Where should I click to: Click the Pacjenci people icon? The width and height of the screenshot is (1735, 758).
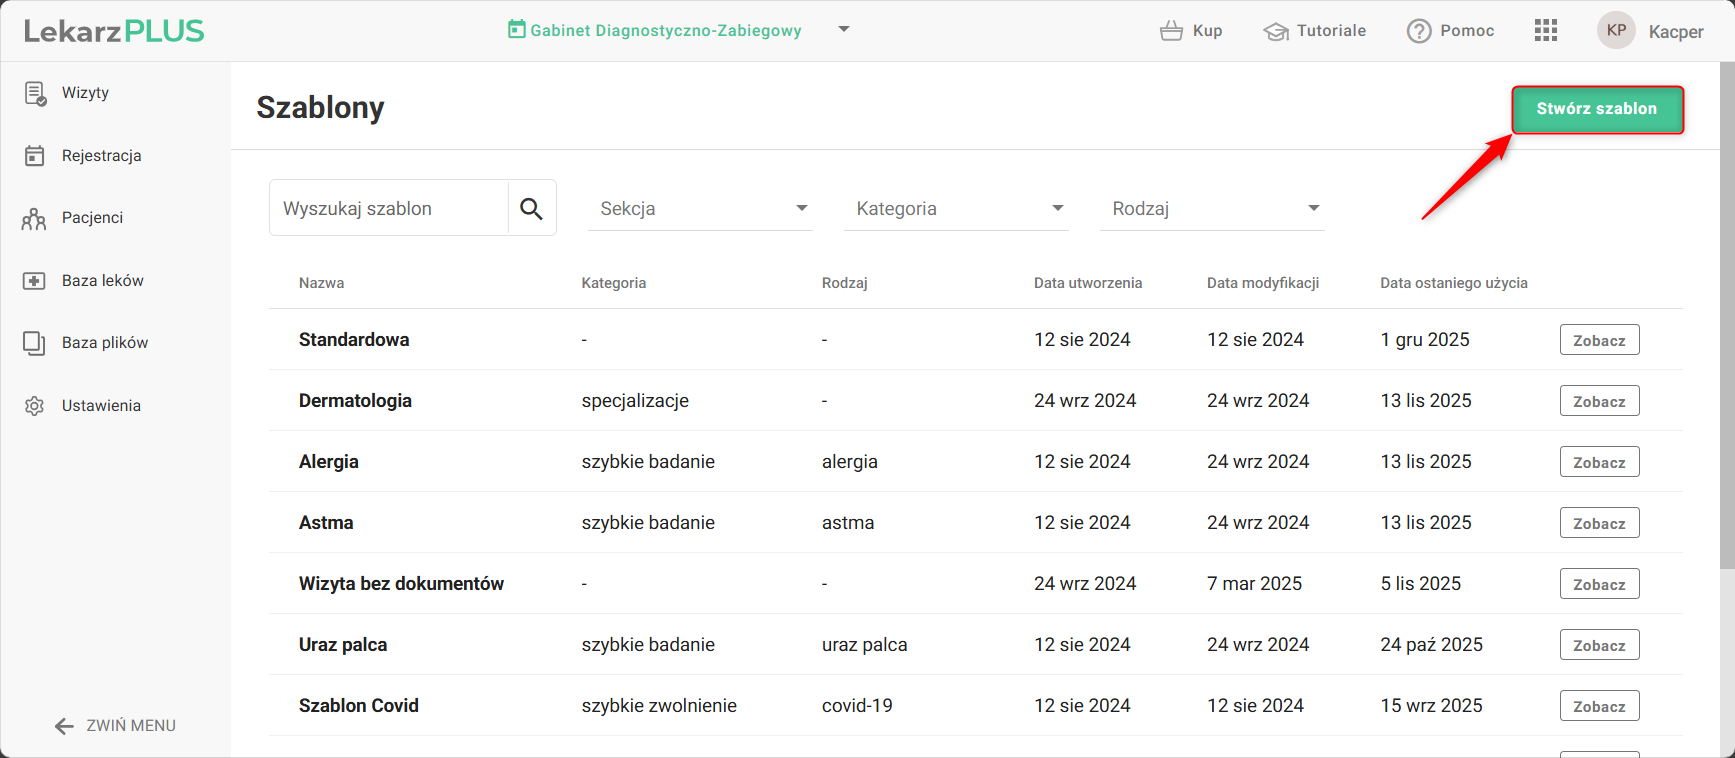point(34,218)
